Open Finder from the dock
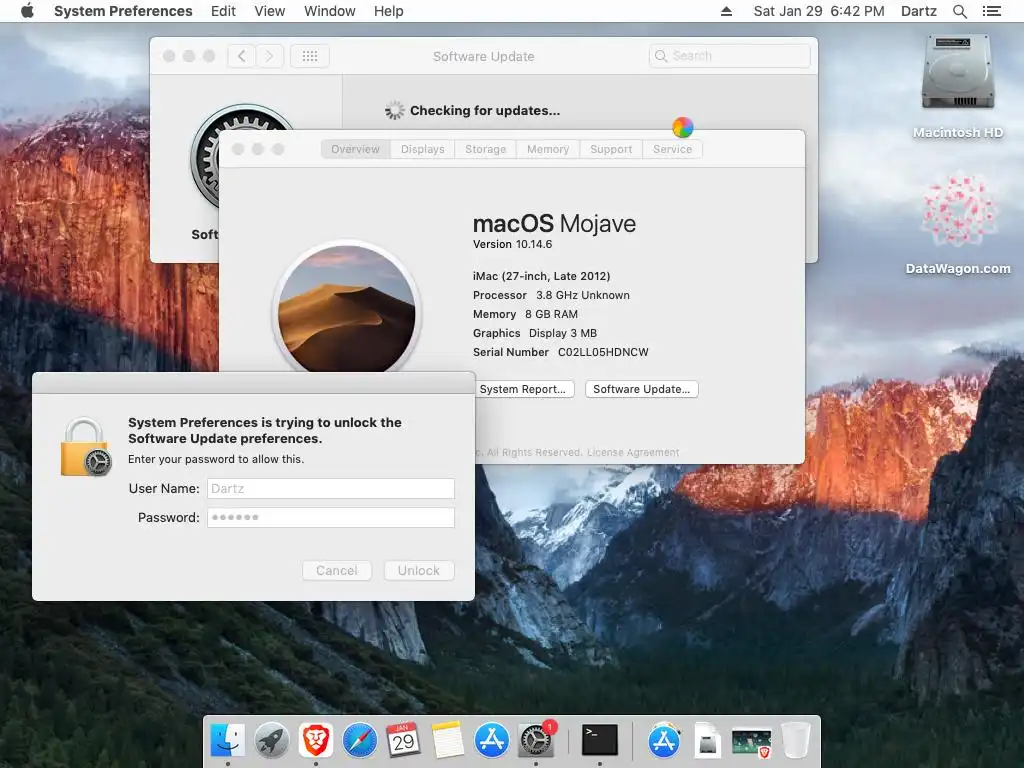Screen dimensions: 1024x768 (227, 741)
